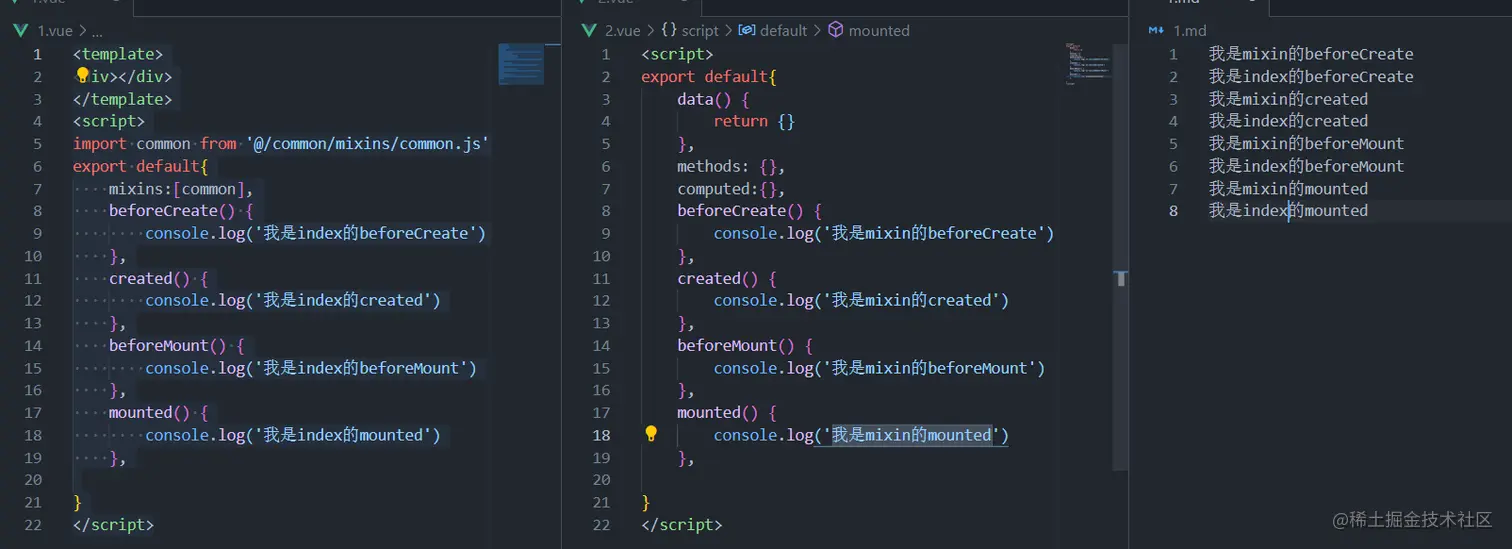Click 'export default{' in 1.vue

(x=140, y=166)
